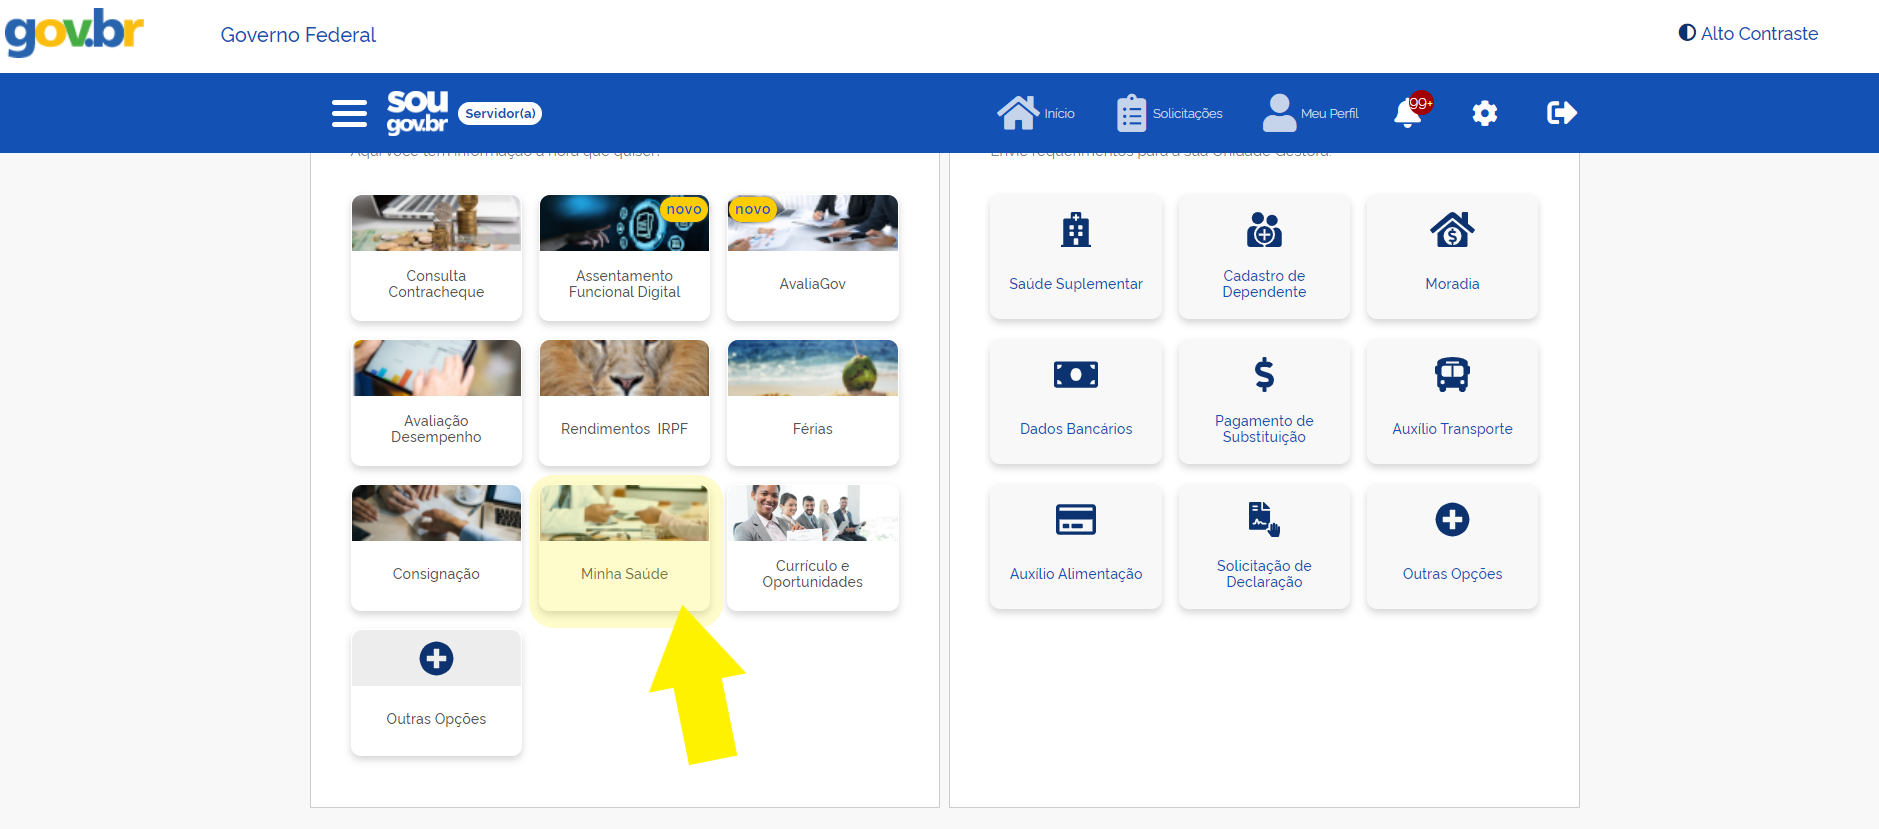1879x829 pixels.
Task: Open the hamburger menu icon
Action: click(349, 113)
